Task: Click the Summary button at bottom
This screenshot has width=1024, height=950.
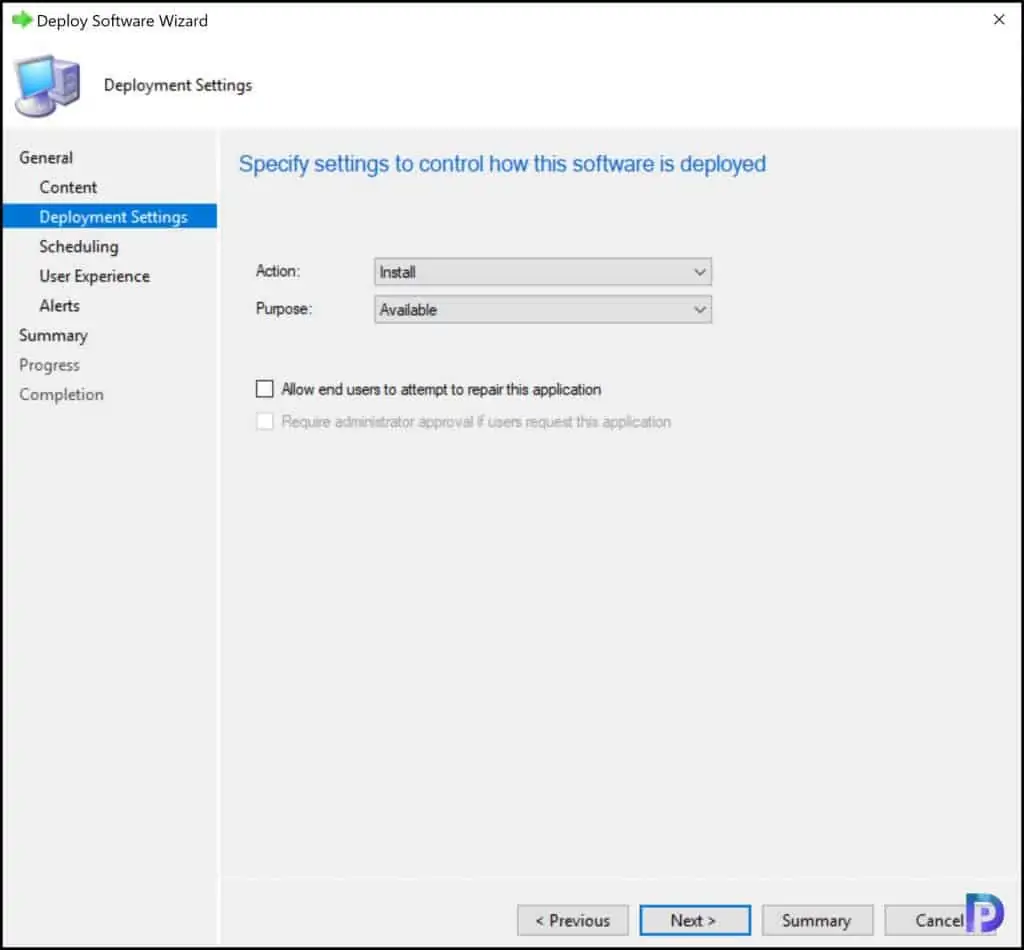Action: [817, 920]
